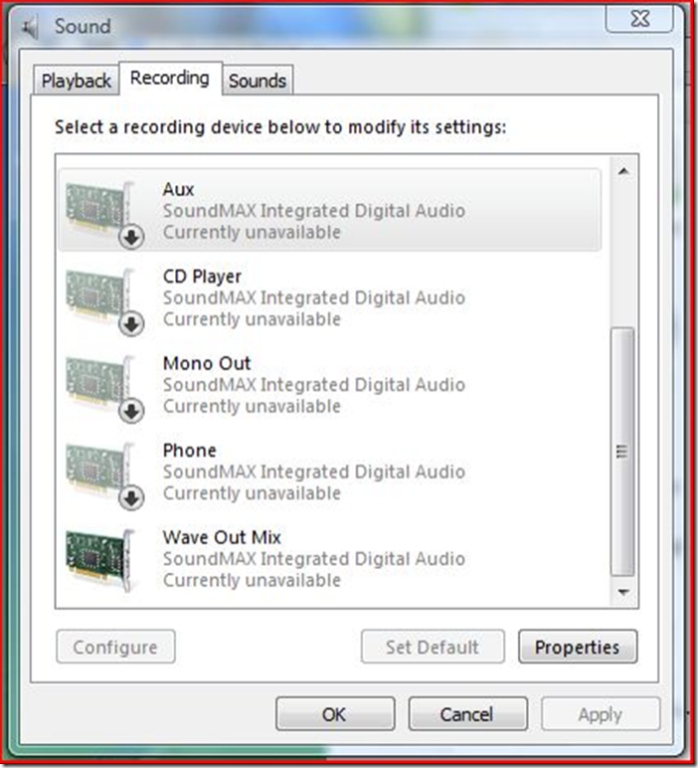The image size is (698, 768).
Task: Click the Aux sound card icon
Action: pyautogui.click(x=104, y=214)
